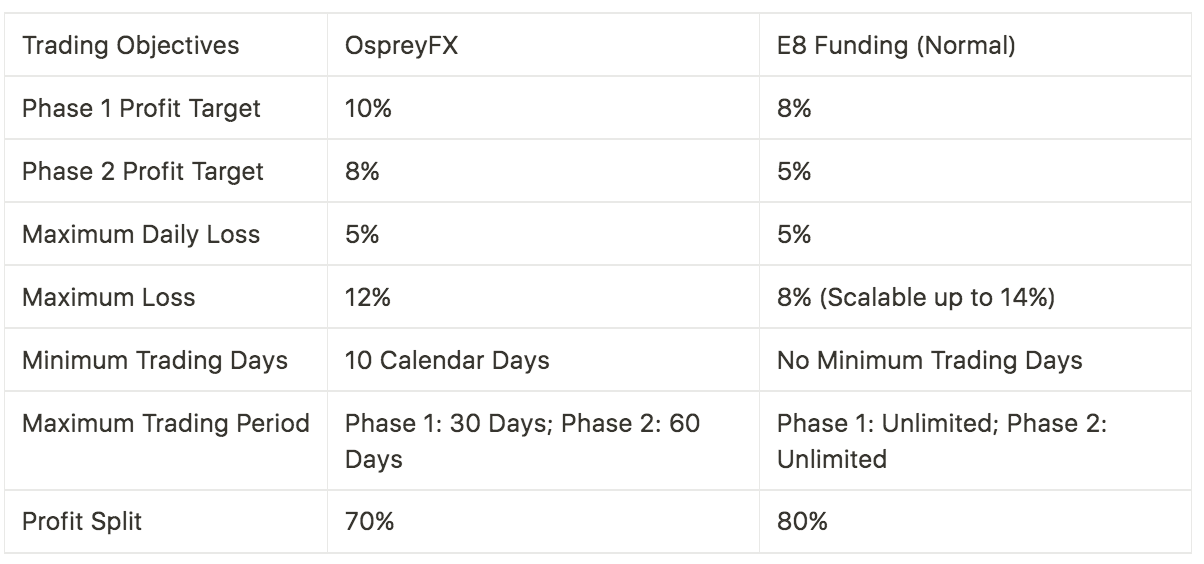The height and width of the screenshot is (564, 1204).
Task: Click the OspreyFX column header
Action: pyautogui.click(x=543, y=46)
